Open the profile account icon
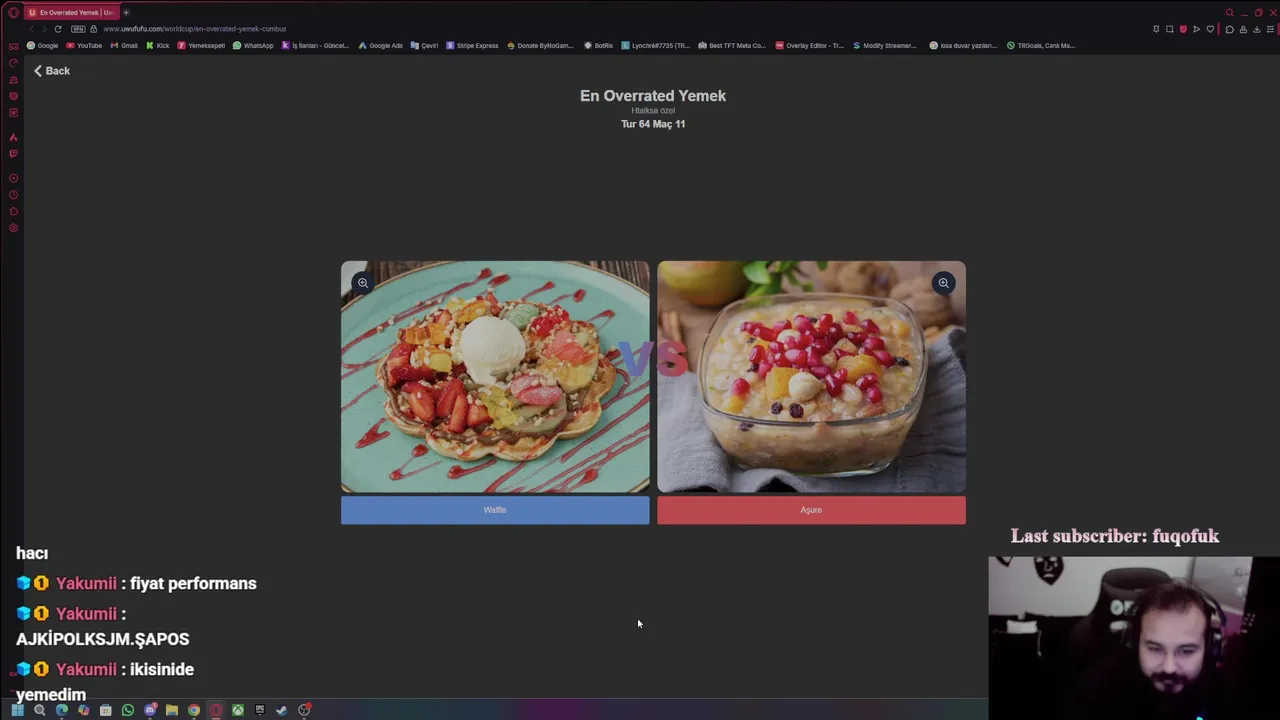Viewport: 1280px width, 720px height. click(1243, 29)
